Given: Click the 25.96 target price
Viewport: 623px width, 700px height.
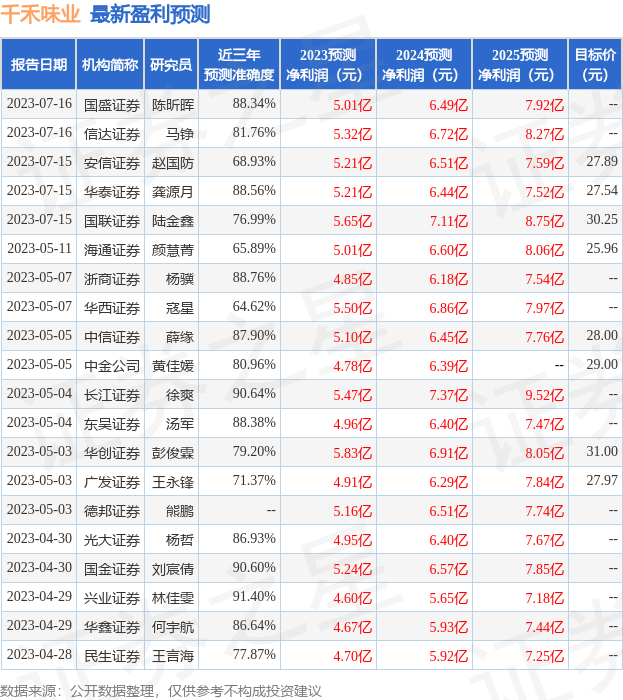Looking at the screenshot, I should (602, 249).
